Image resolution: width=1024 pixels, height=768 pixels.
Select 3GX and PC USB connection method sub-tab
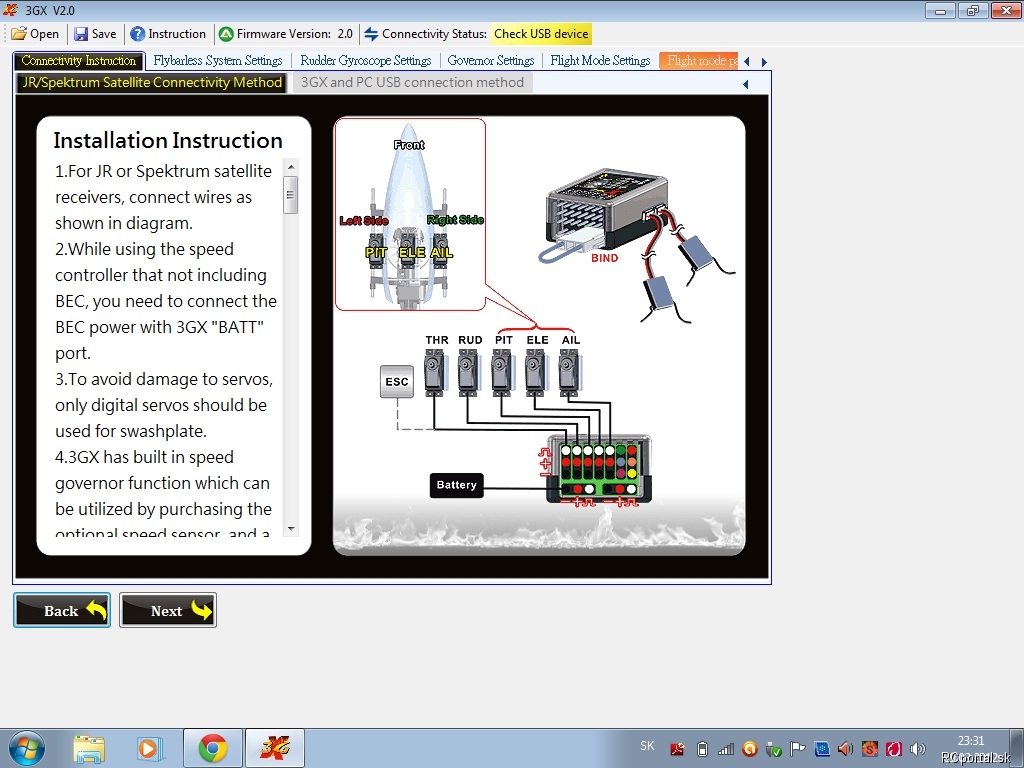pyautogui.click(x=412, y=82)
